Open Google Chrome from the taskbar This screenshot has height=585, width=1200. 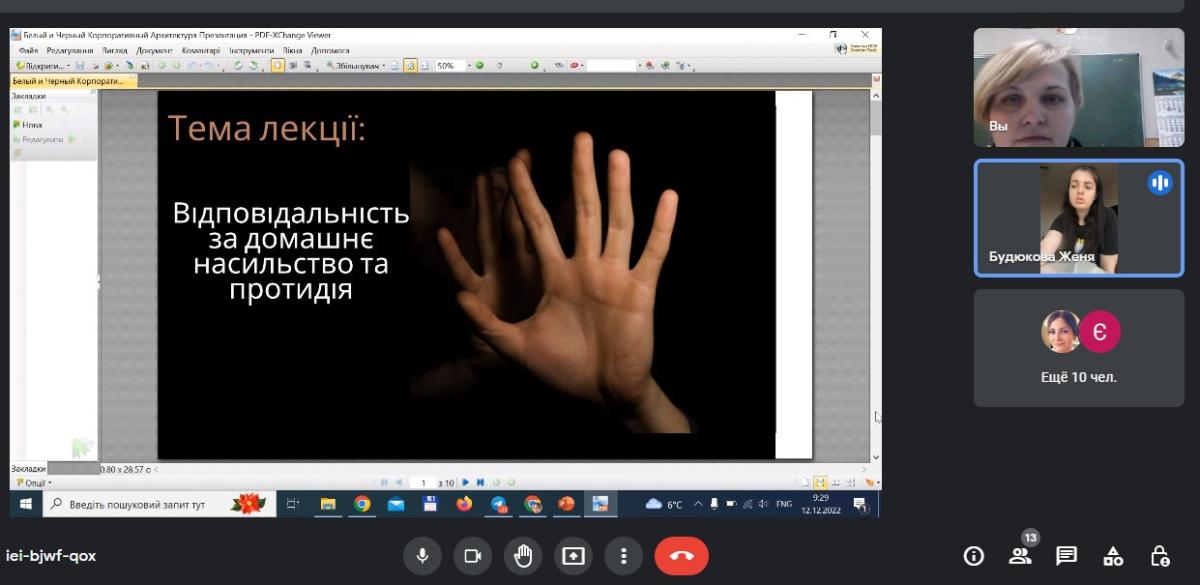tap(361, 504)
